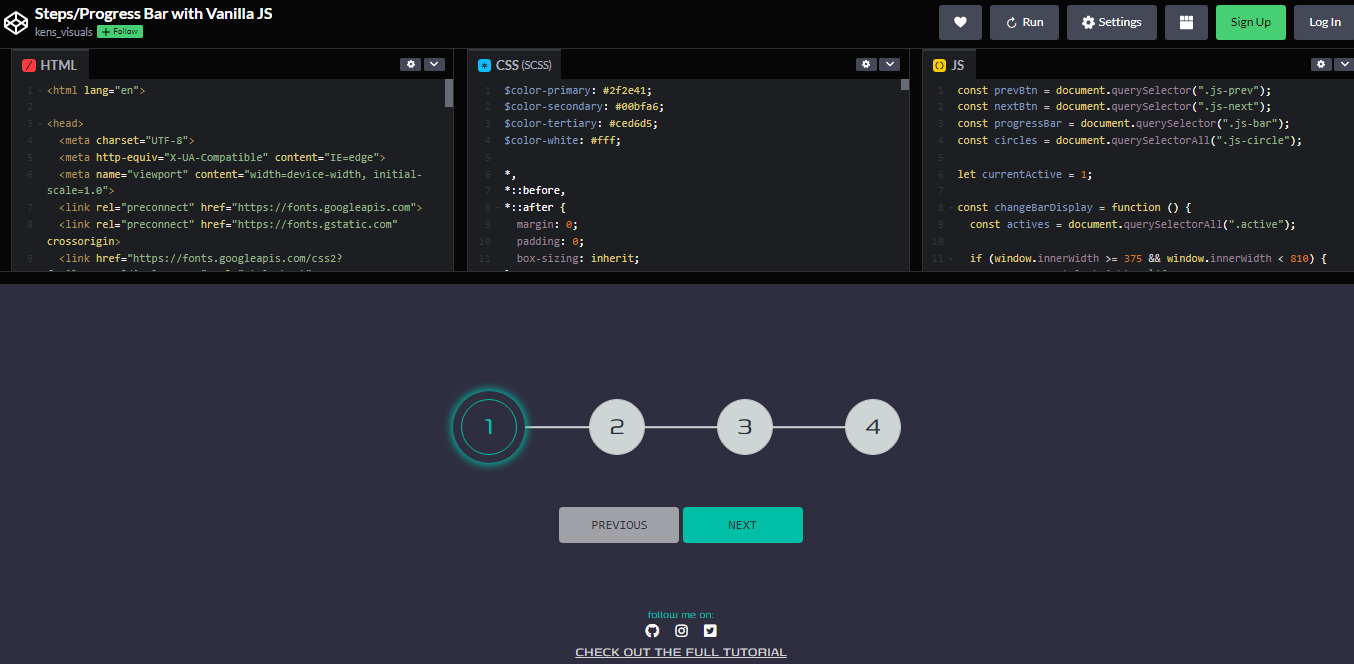Click the Run button to refresh the pen
The width and height of the screenshot is (1354, 664).
pos(1024,21)
